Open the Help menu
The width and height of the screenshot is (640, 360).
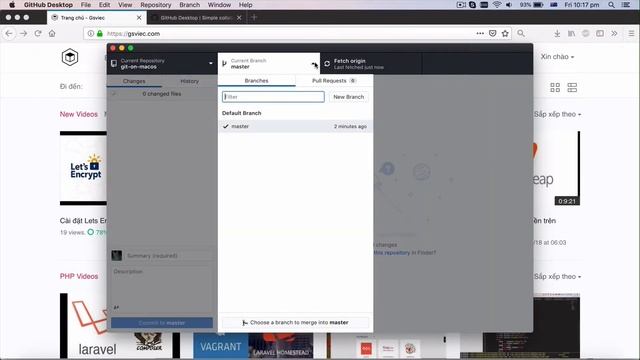point(245,5)
